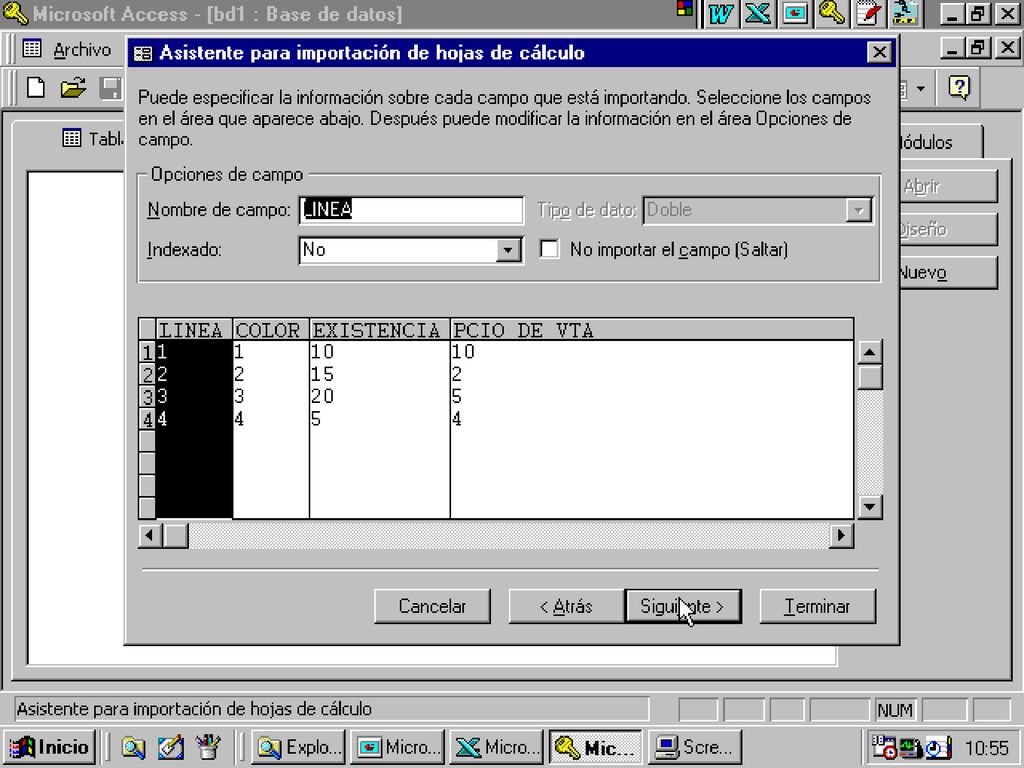Close the import wizard dialog
The image size is (1024, 768).
pyautogui.click(x=878, y=53)
